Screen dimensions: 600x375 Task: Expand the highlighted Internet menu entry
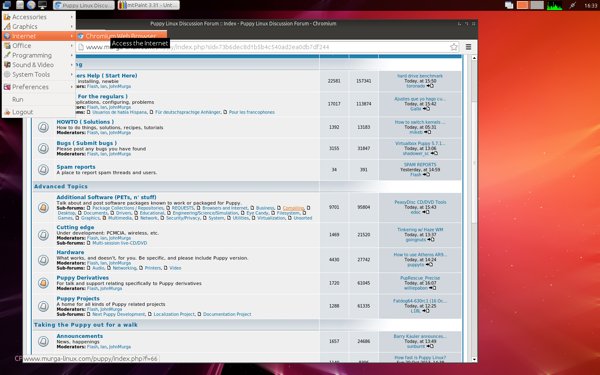pos(39,36)
